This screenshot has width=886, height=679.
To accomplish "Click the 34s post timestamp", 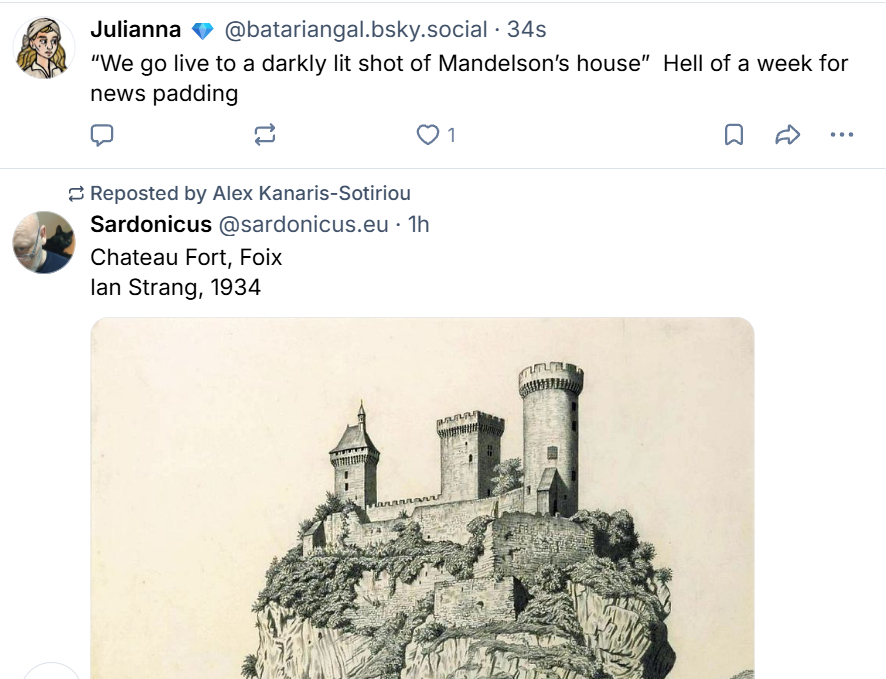I will click(x=527, y=30).
